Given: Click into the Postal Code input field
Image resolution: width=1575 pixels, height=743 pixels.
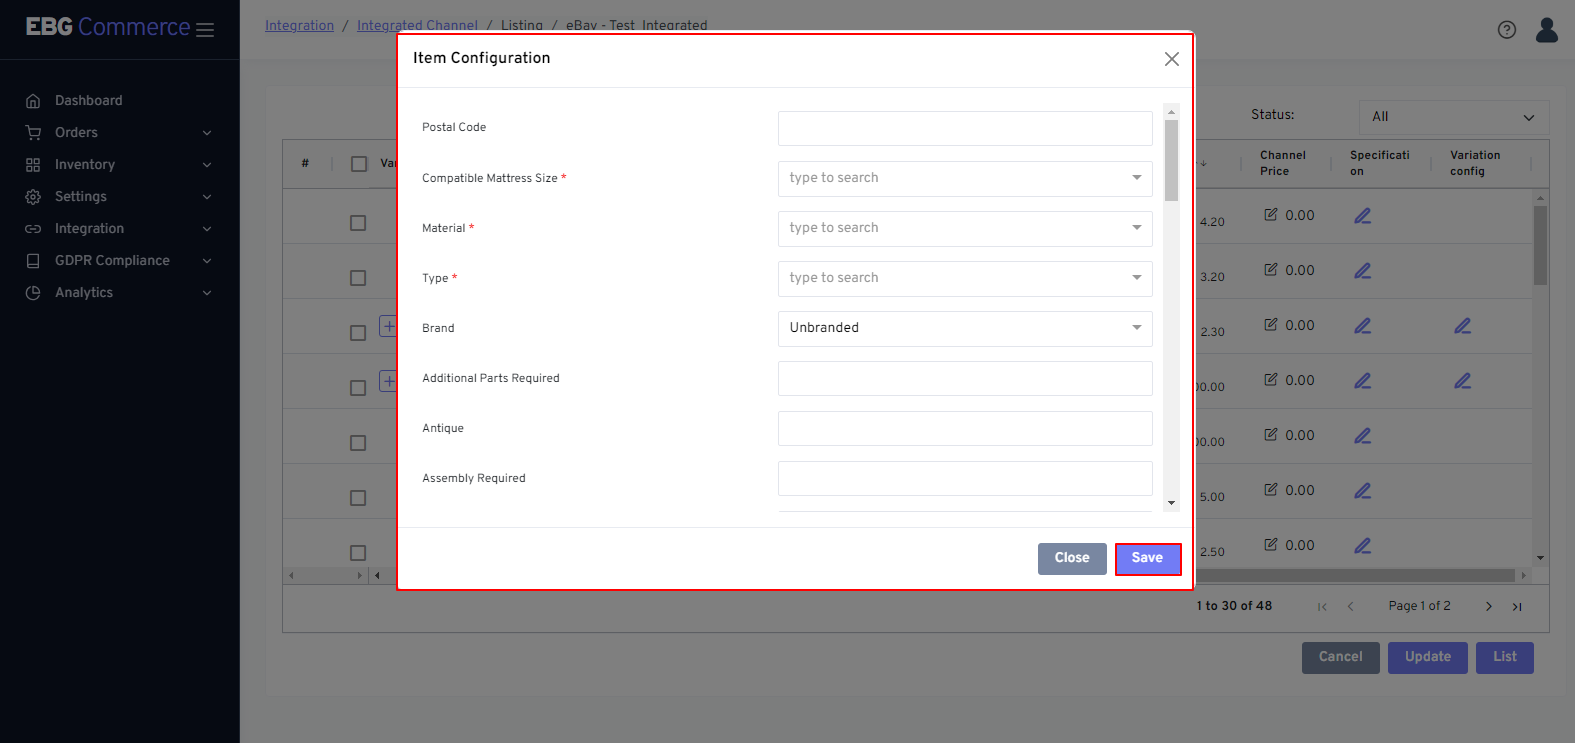Looking at the screenshot, I should pos(964,128).
